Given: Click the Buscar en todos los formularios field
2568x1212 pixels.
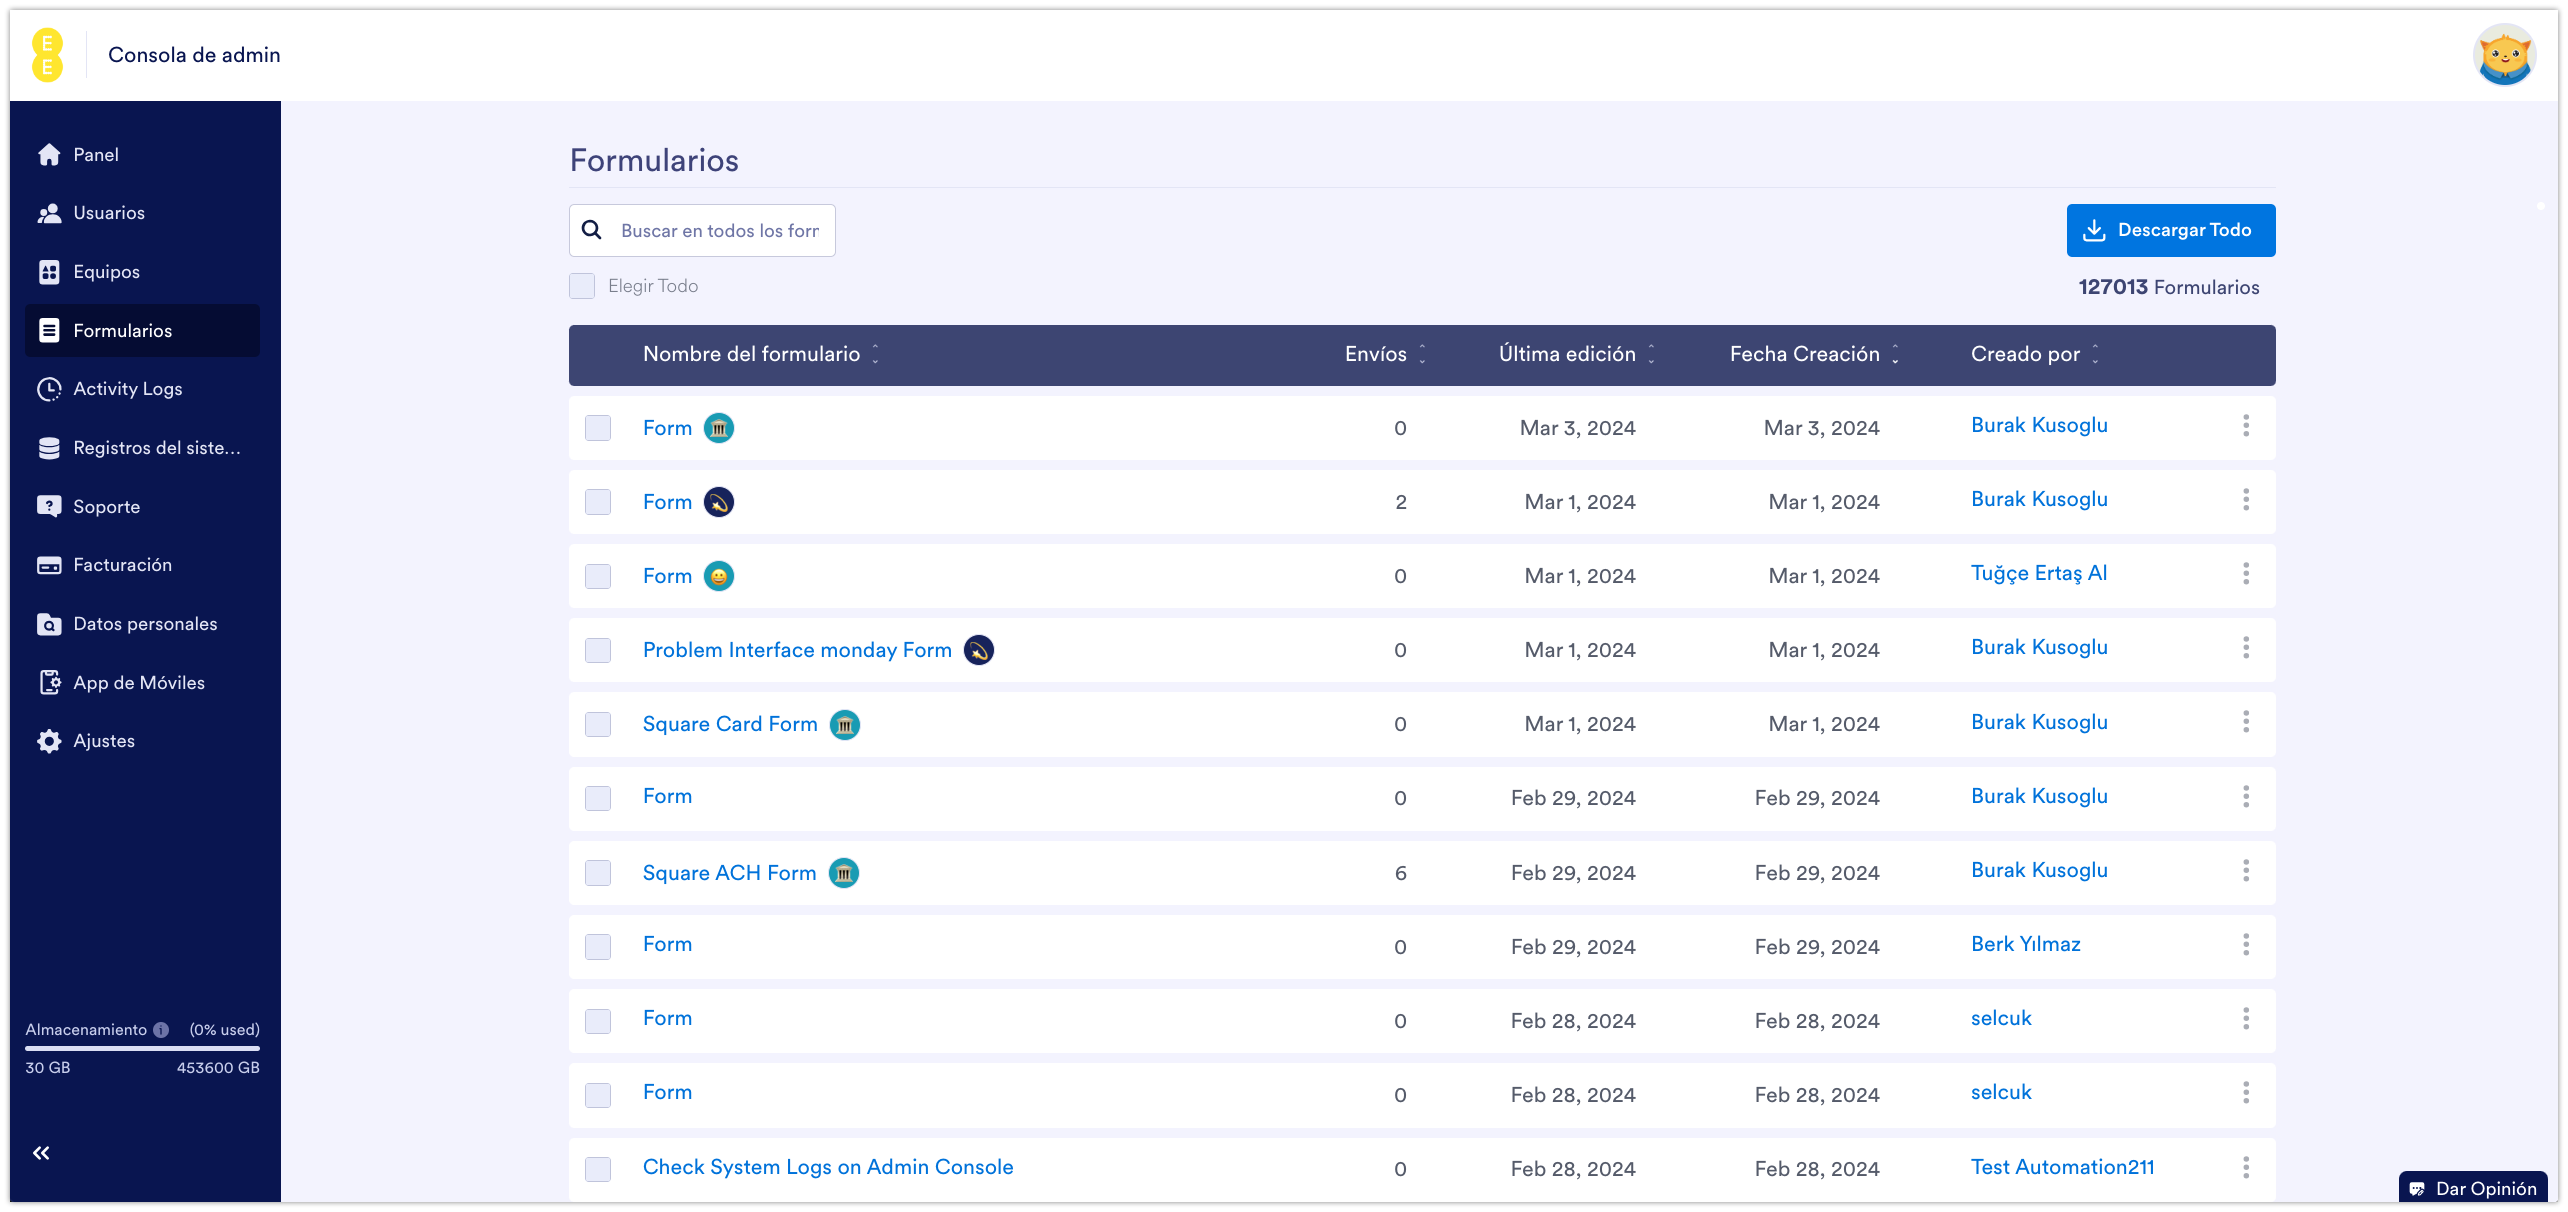Looking at the screenshot, I should coord(720,230).
